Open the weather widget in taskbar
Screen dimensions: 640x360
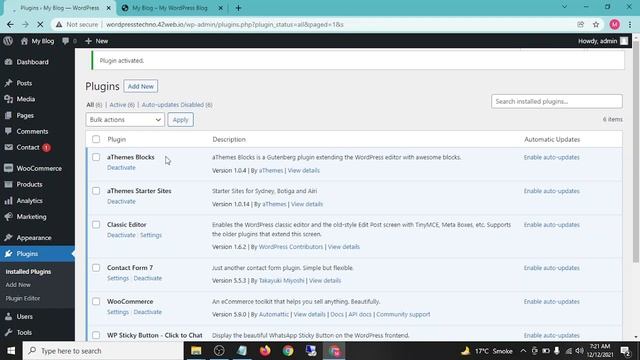click(x=487, y=351)
